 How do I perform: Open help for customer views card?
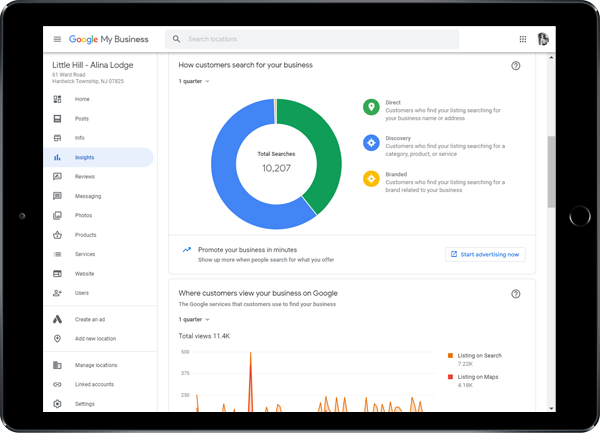click(515, 294)
